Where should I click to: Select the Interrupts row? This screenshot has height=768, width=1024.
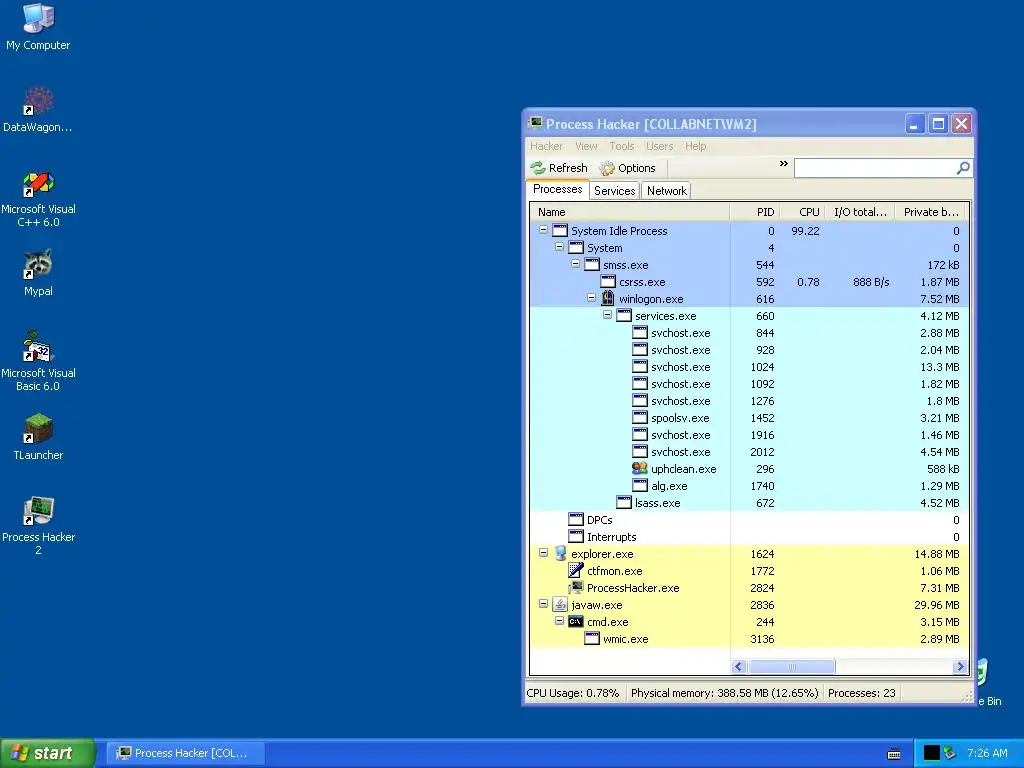point(748,536)
